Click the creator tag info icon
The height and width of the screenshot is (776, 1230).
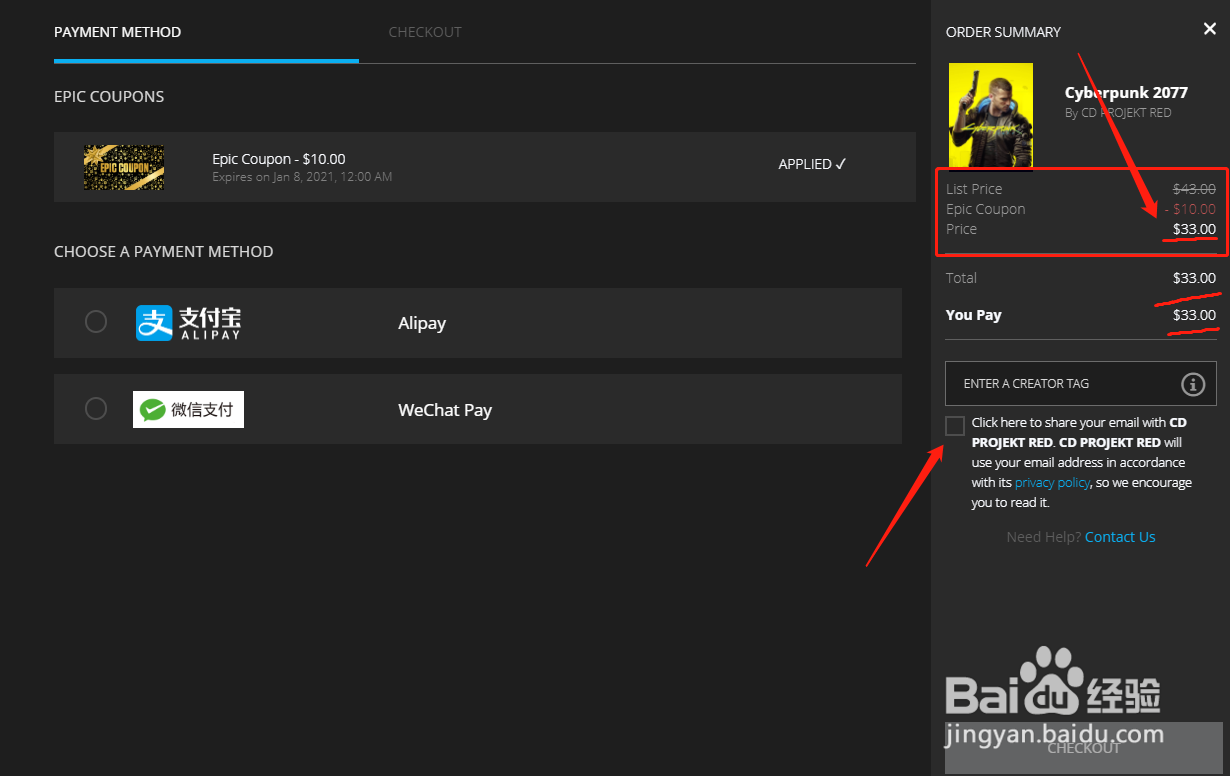coord(1193,384)
